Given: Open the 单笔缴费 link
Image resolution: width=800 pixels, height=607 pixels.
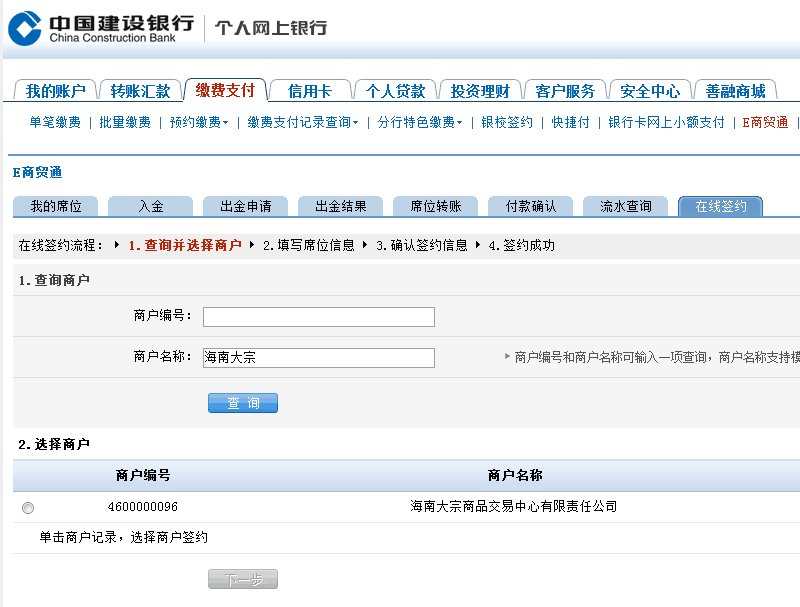Looking at the screenshot, I should coord(54,122).
